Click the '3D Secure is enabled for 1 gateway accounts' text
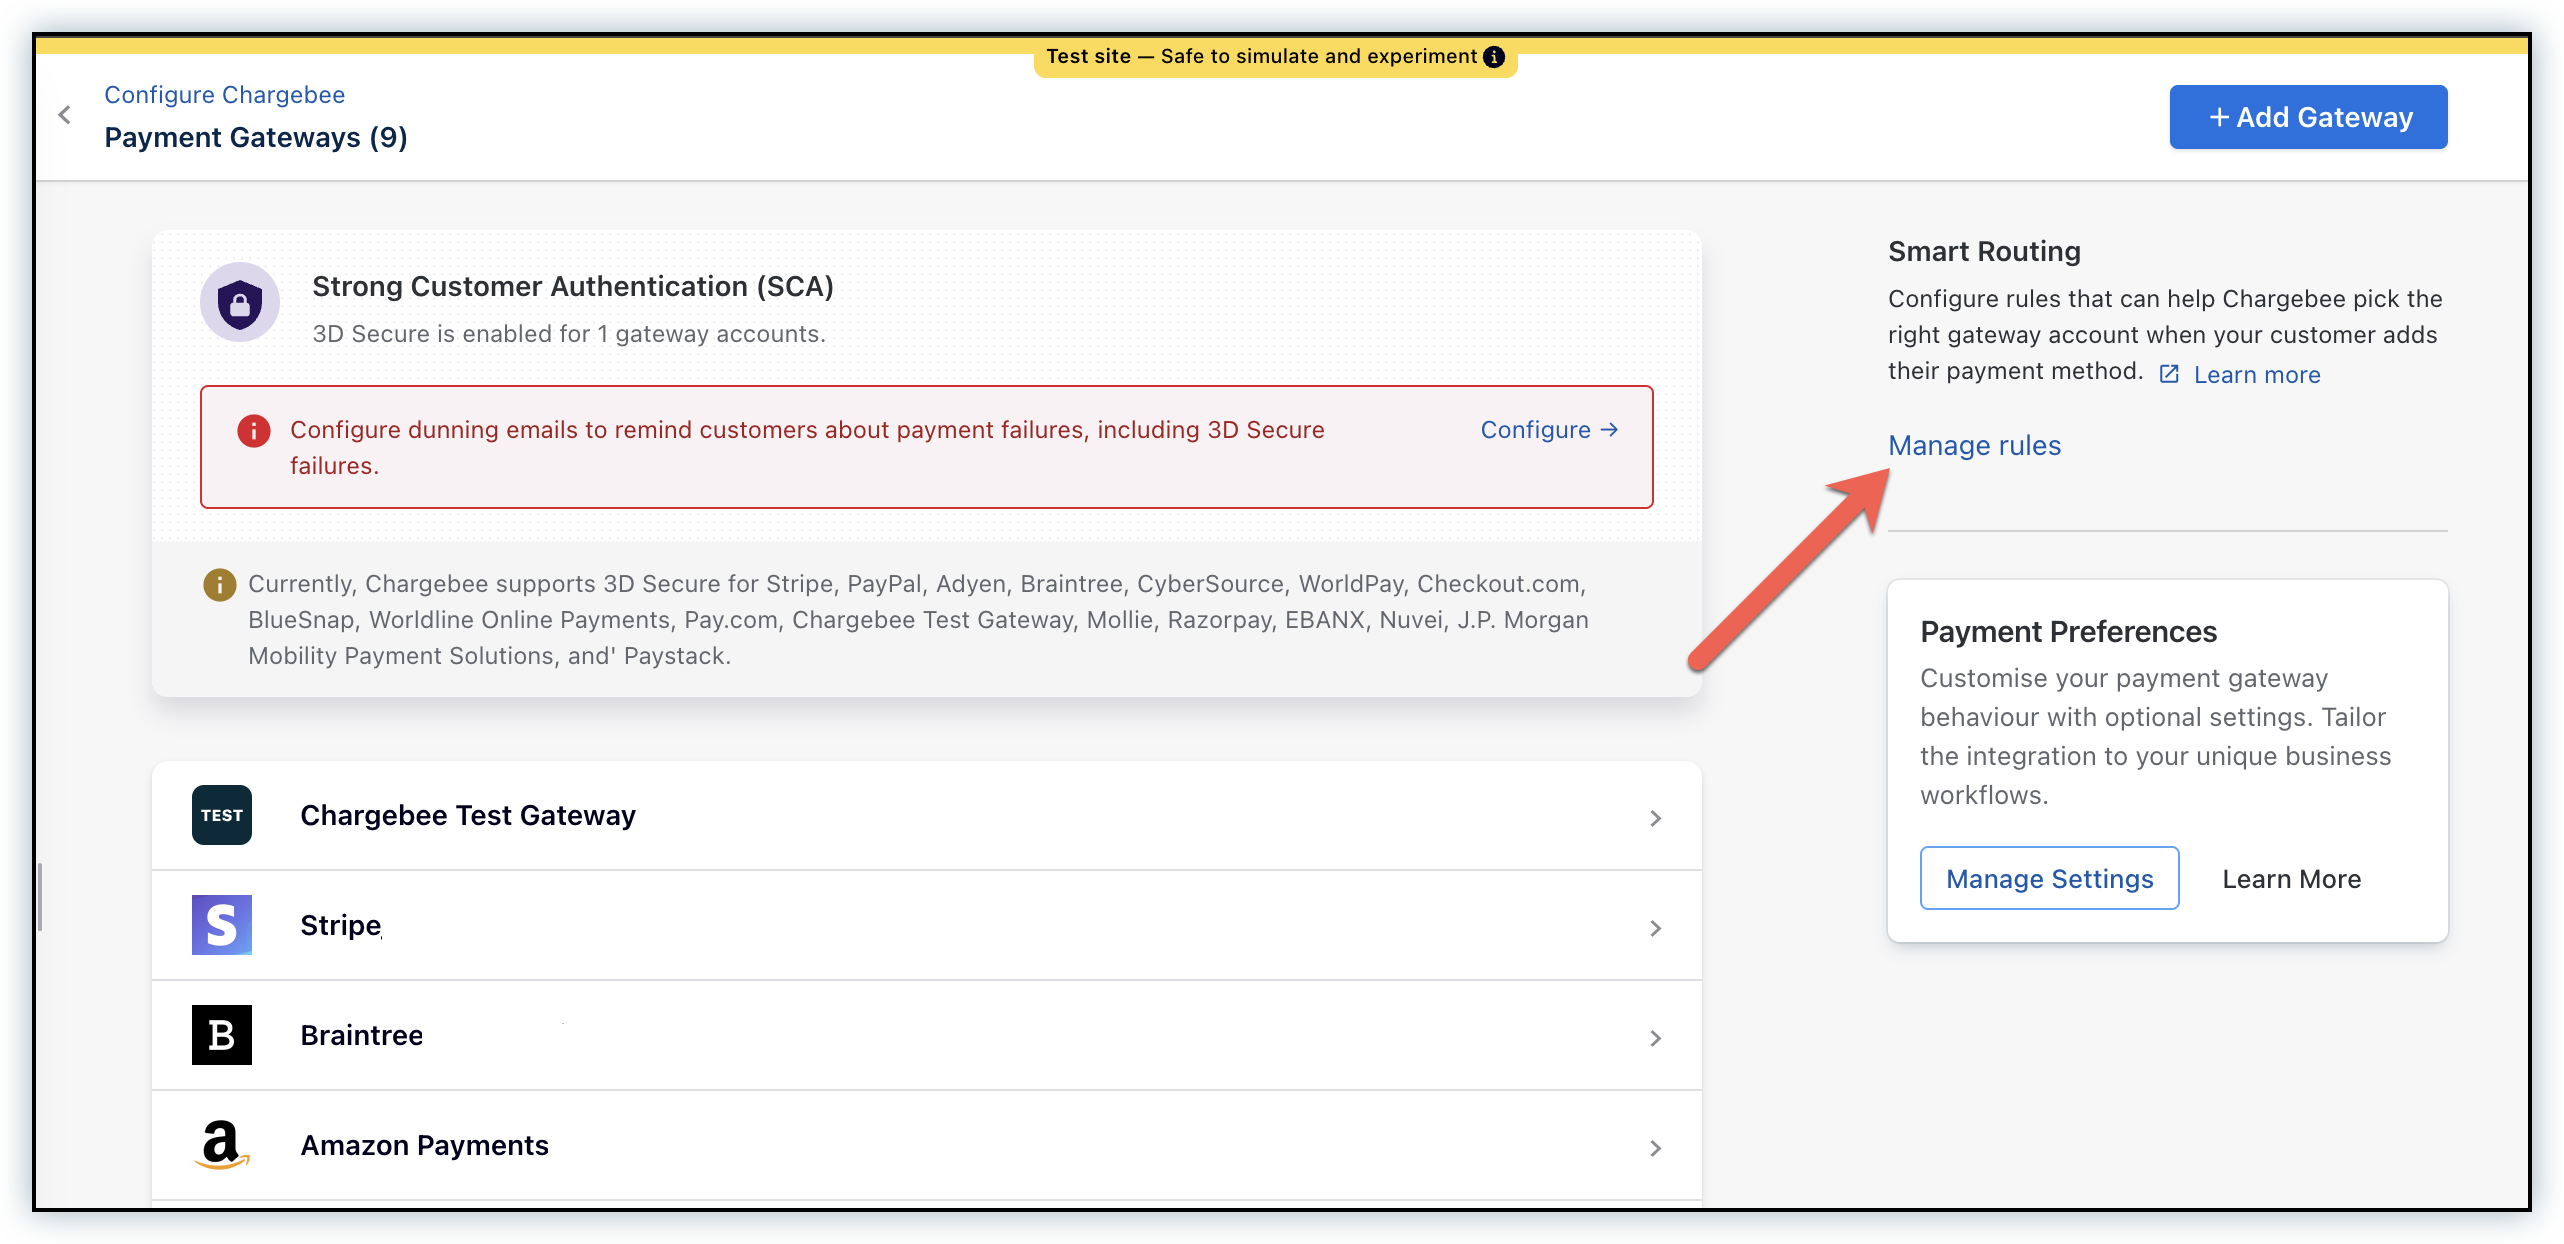 point(569,334)
